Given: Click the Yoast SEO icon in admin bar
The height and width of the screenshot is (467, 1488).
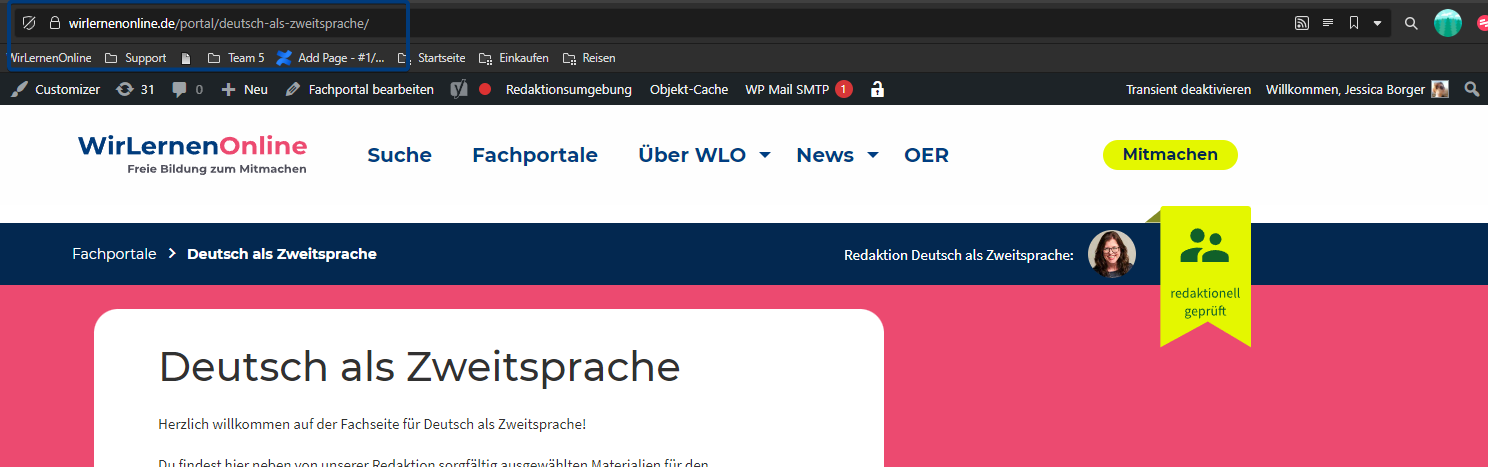Looking at the screenshot, I should (x=457, y=89).
